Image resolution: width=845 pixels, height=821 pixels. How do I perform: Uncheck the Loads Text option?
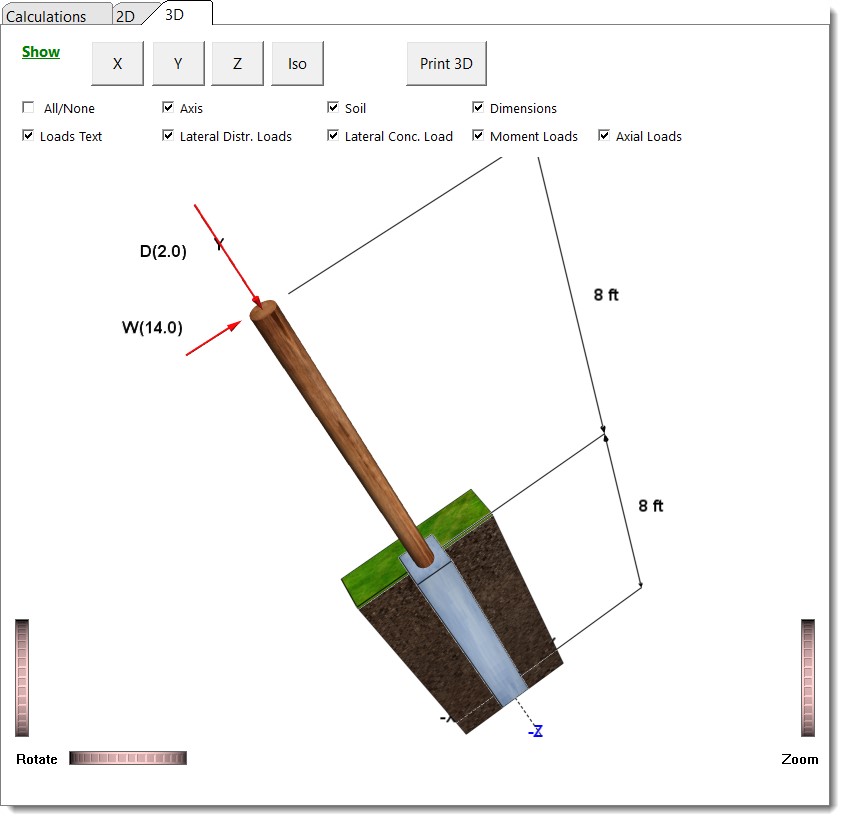(x=28, y=135)
